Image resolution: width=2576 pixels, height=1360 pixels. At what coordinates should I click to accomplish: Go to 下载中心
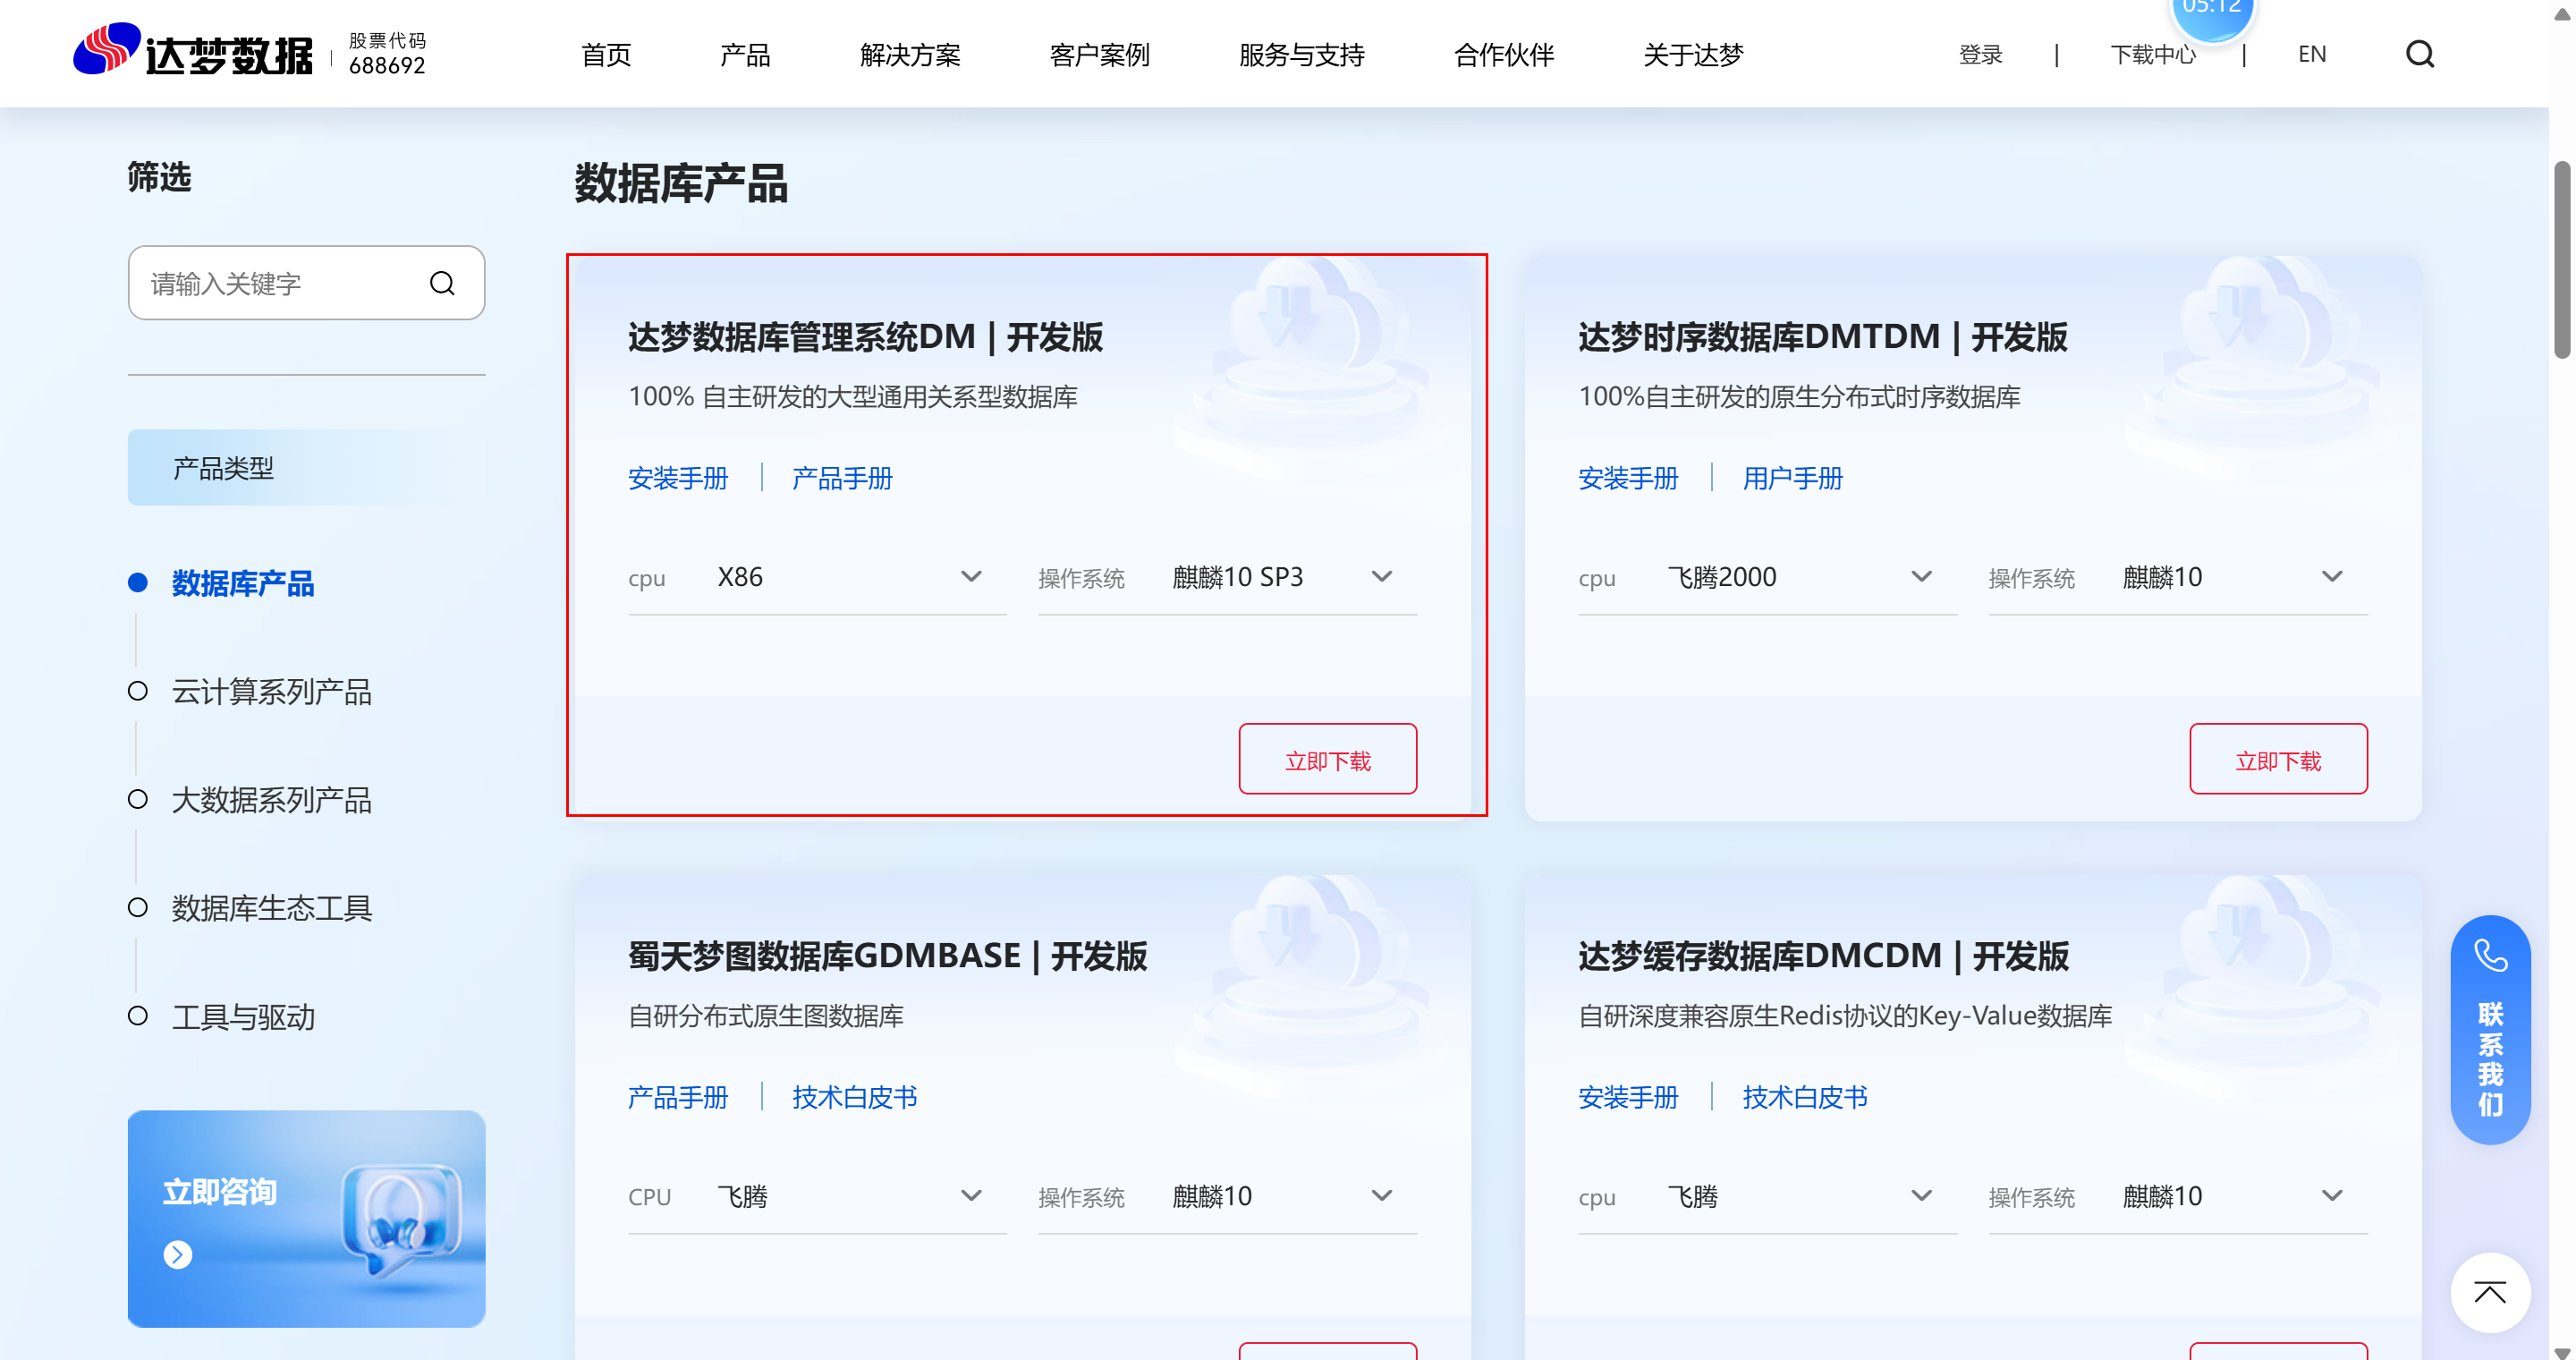(x=2153, y=55)
